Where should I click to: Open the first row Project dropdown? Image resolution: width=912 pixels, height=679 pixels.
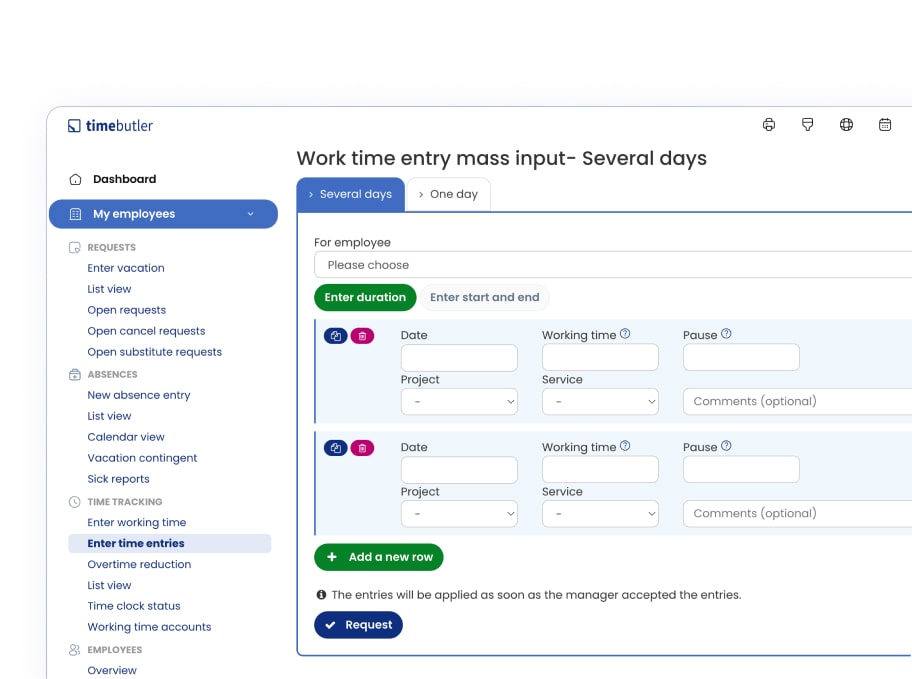pos(459,402)
